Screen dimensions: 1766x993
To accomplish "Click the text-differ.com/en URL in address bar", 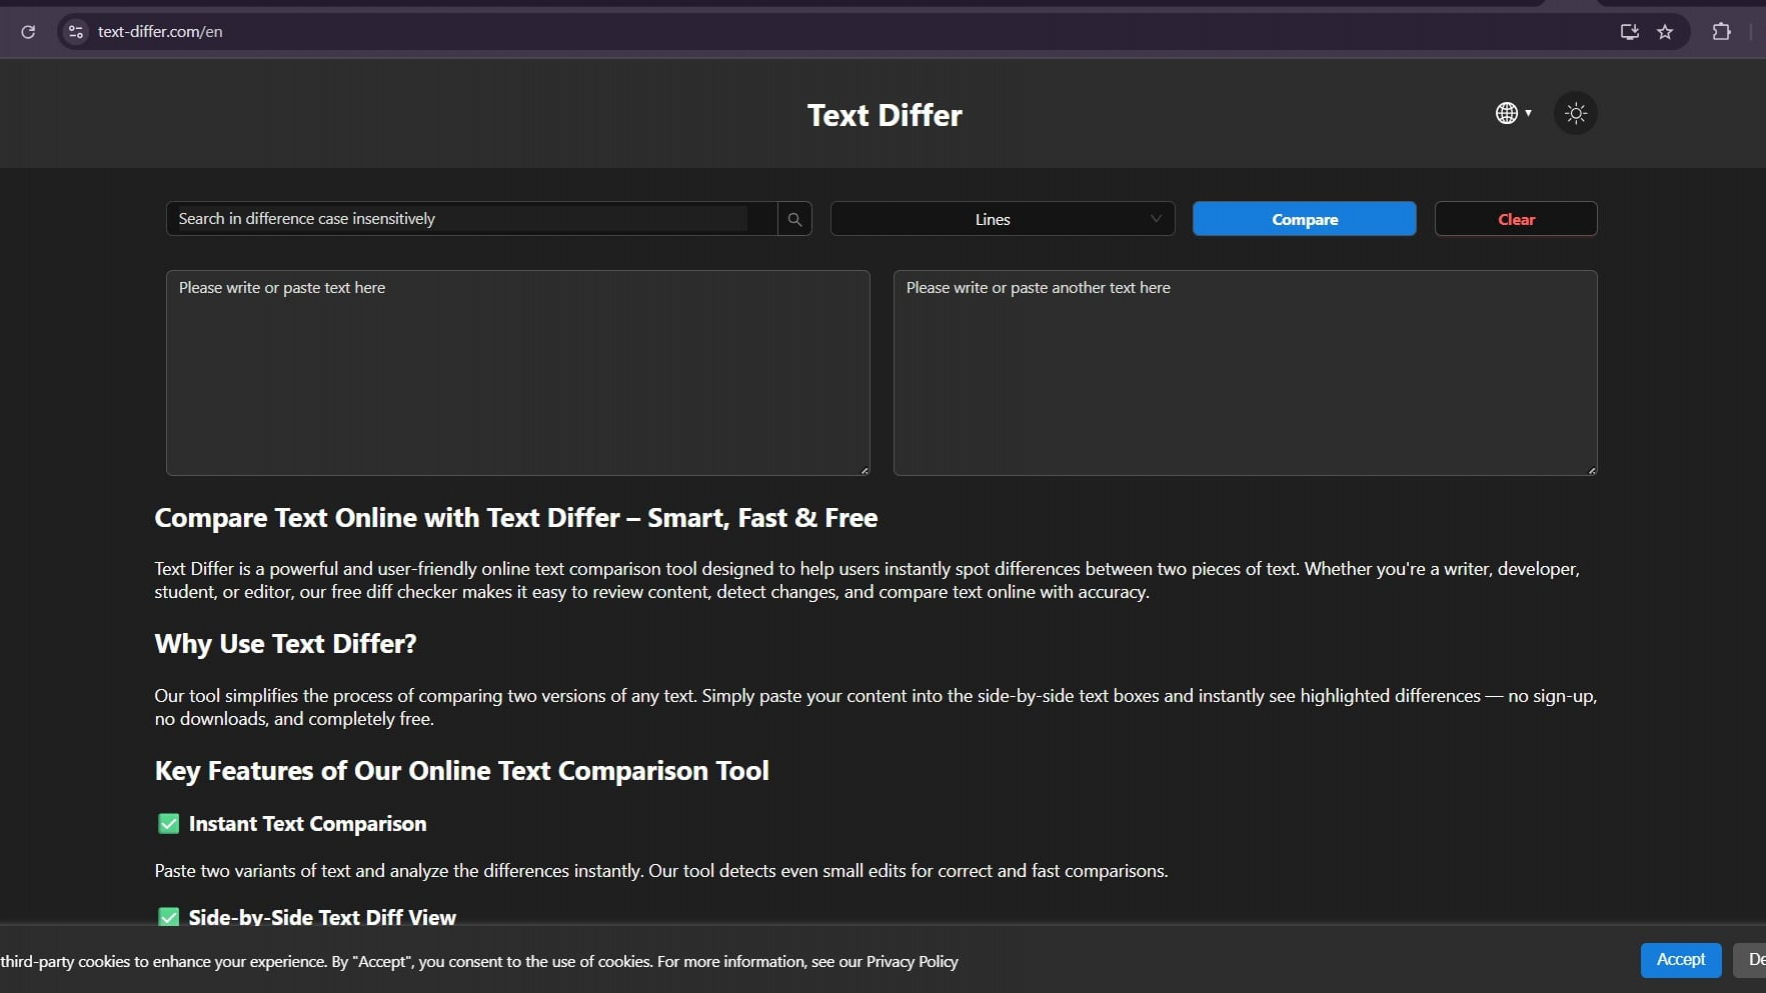I will click(x=160, y=32).
